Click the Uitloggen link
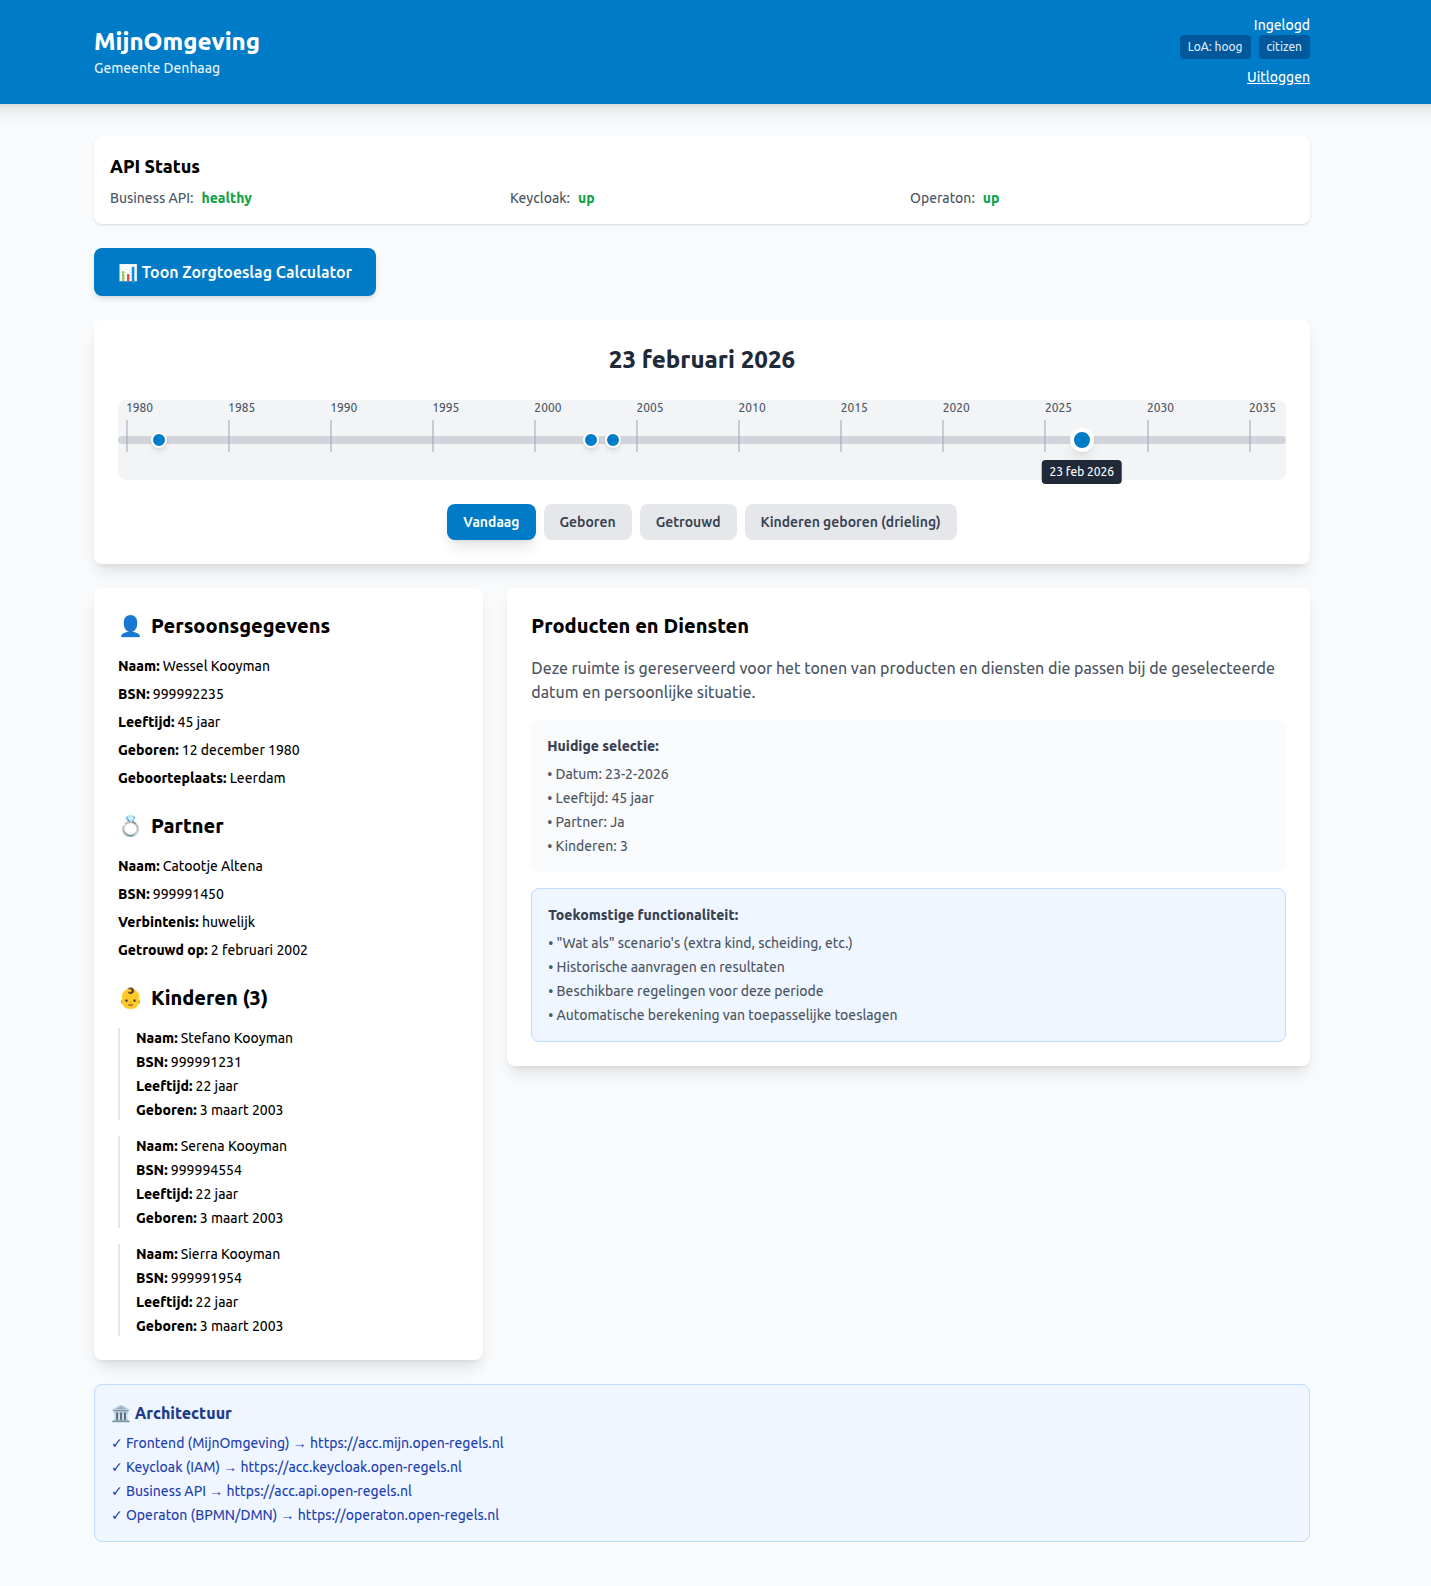 click(1278, 77)
